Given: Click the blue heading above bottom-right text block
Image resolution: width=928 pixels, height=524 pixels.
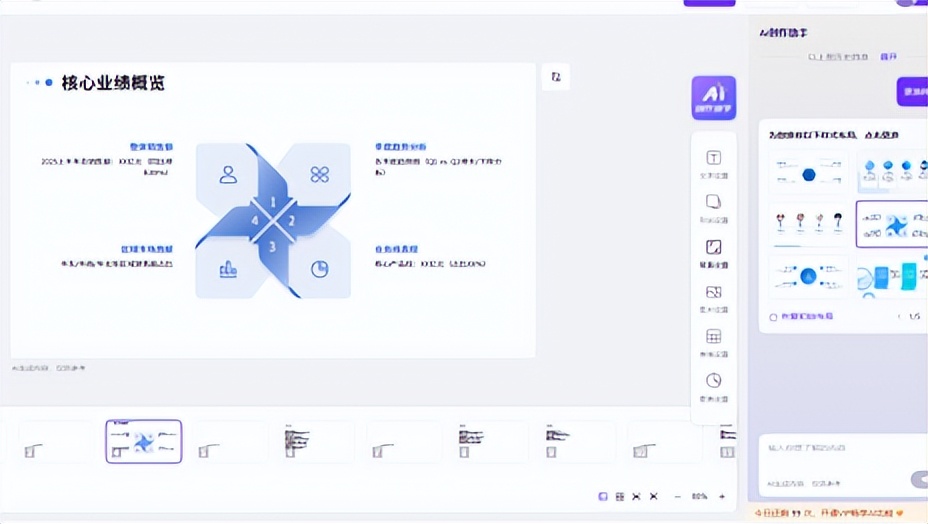Looking at the screenshot, I should tap(397, 249).
